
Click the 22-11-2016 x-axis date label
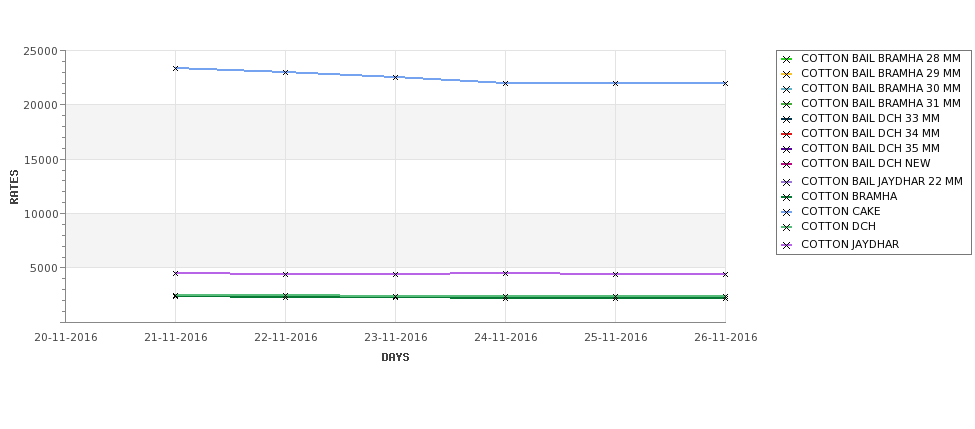[x=285, y=338]
